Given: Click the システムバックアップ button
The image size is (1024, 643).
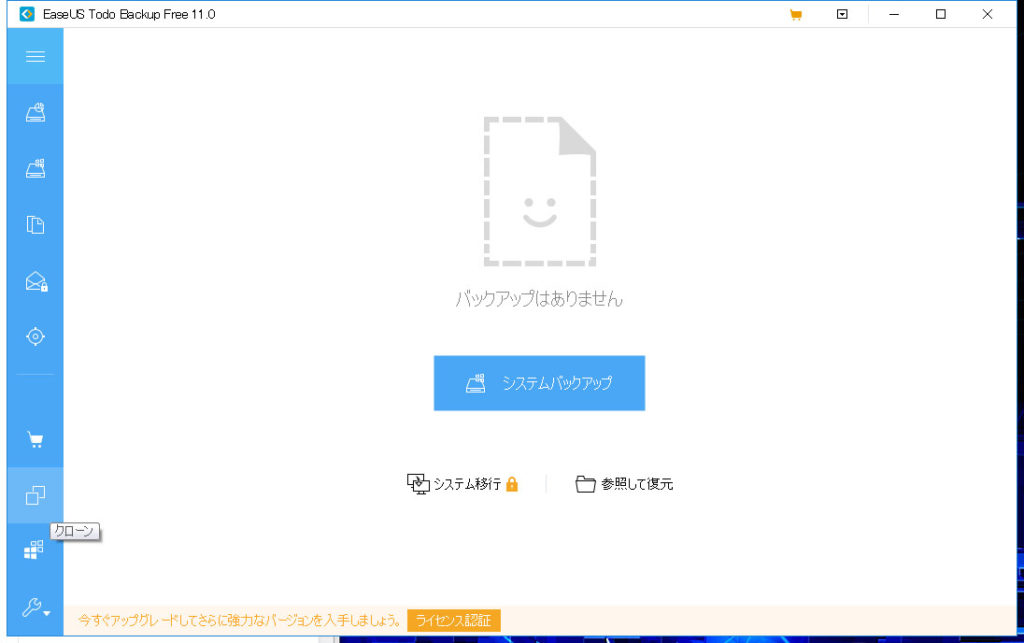Looking at the screenshot, I should [x=539, y=383].
